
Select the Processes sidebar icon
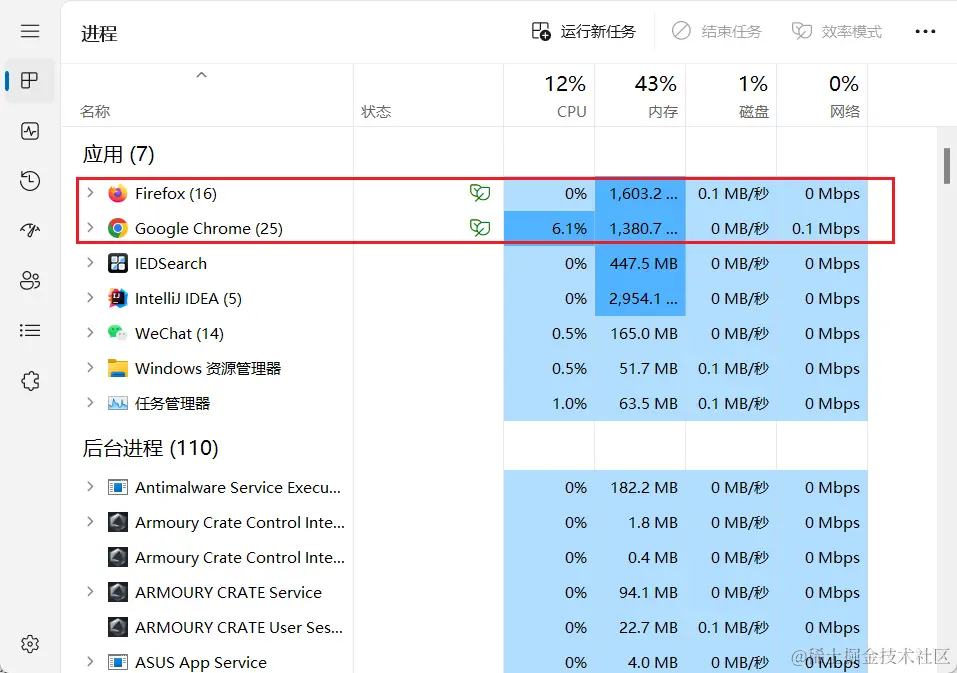pos(30,81)
